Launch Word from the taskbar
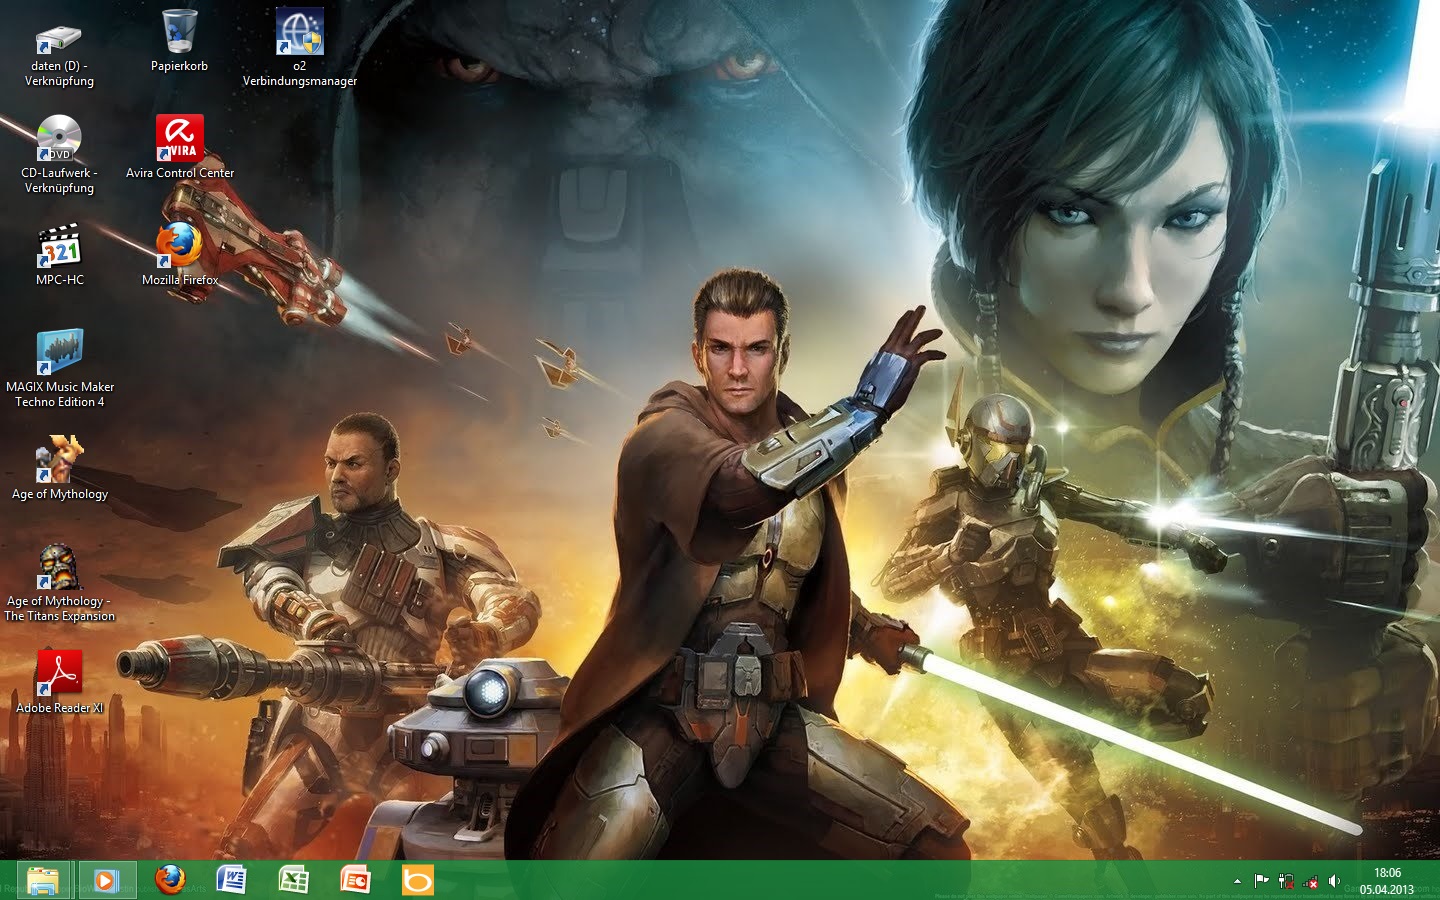 tap(231, 880)
